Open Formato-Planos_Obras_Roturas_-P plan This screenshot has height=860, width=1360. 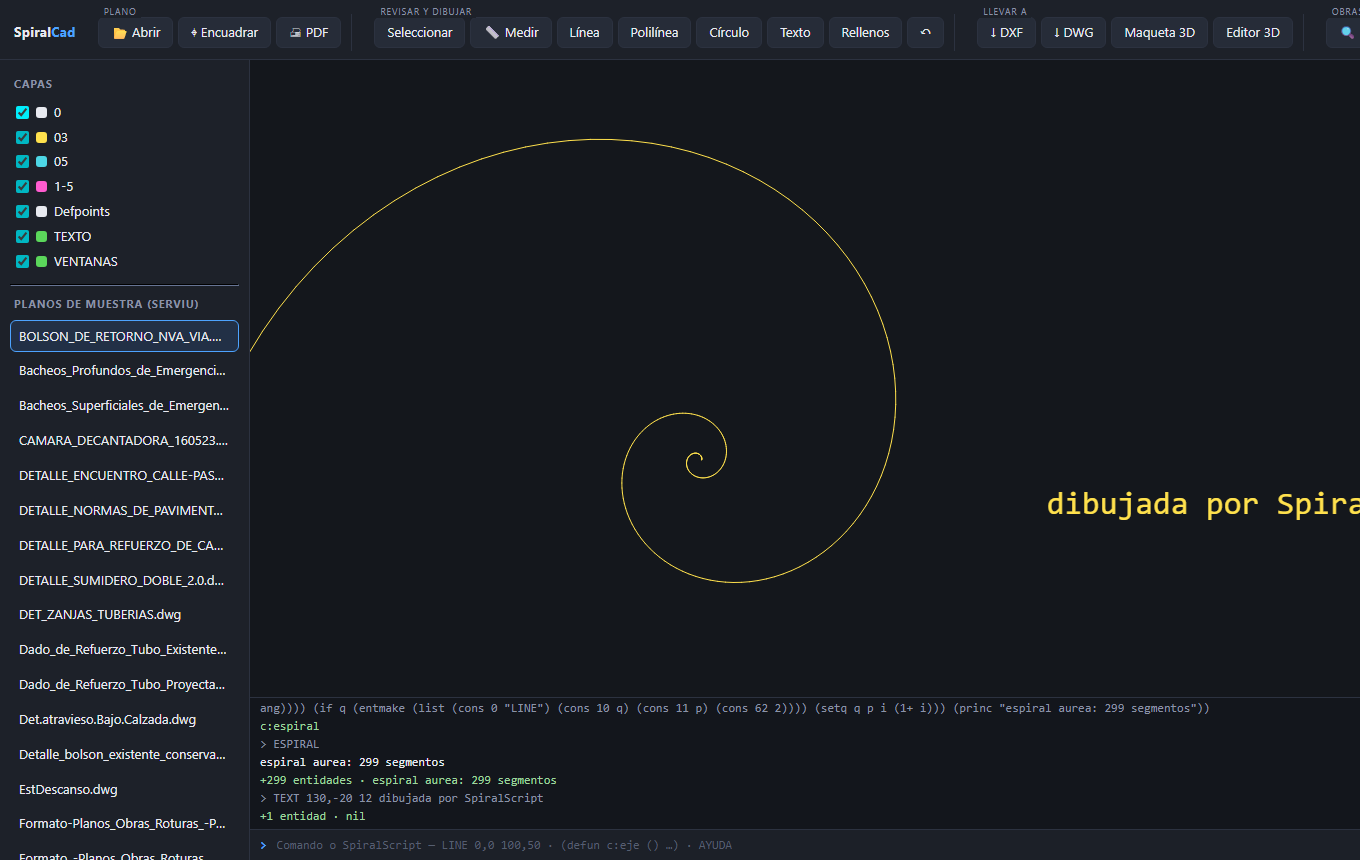tap(124, 825)
